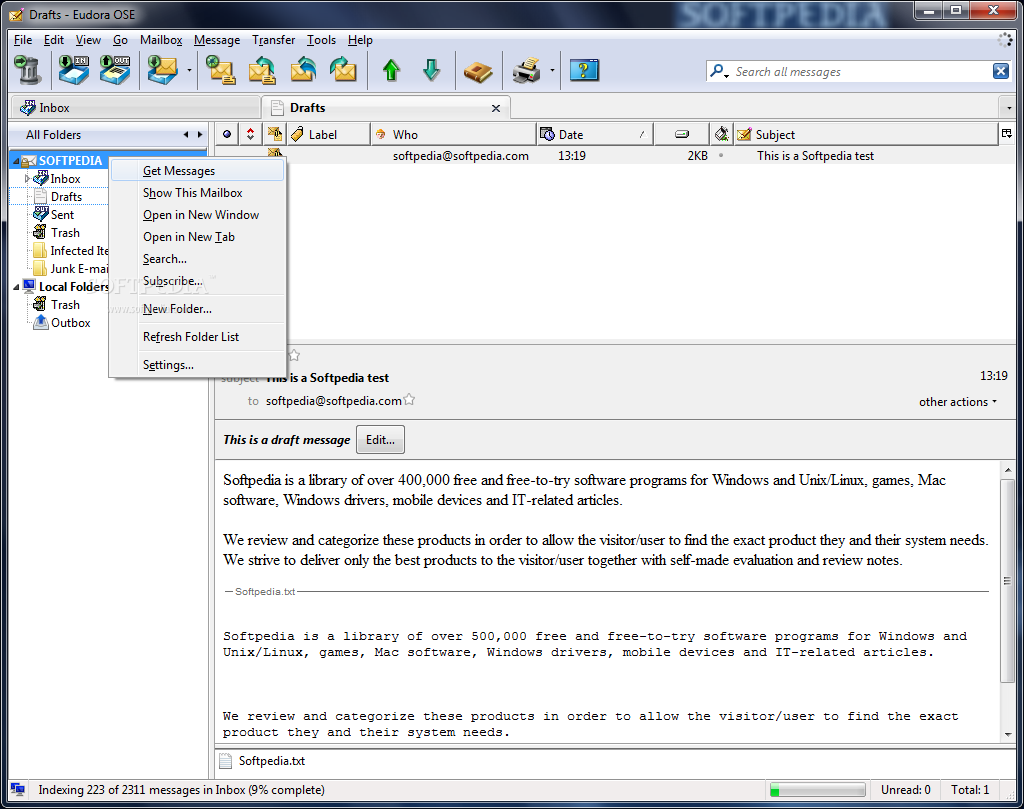The width and height of the screenshot is (1024, 809).
Task: Click the search magnifier dropdown icon
Action: tap(719, 71)
